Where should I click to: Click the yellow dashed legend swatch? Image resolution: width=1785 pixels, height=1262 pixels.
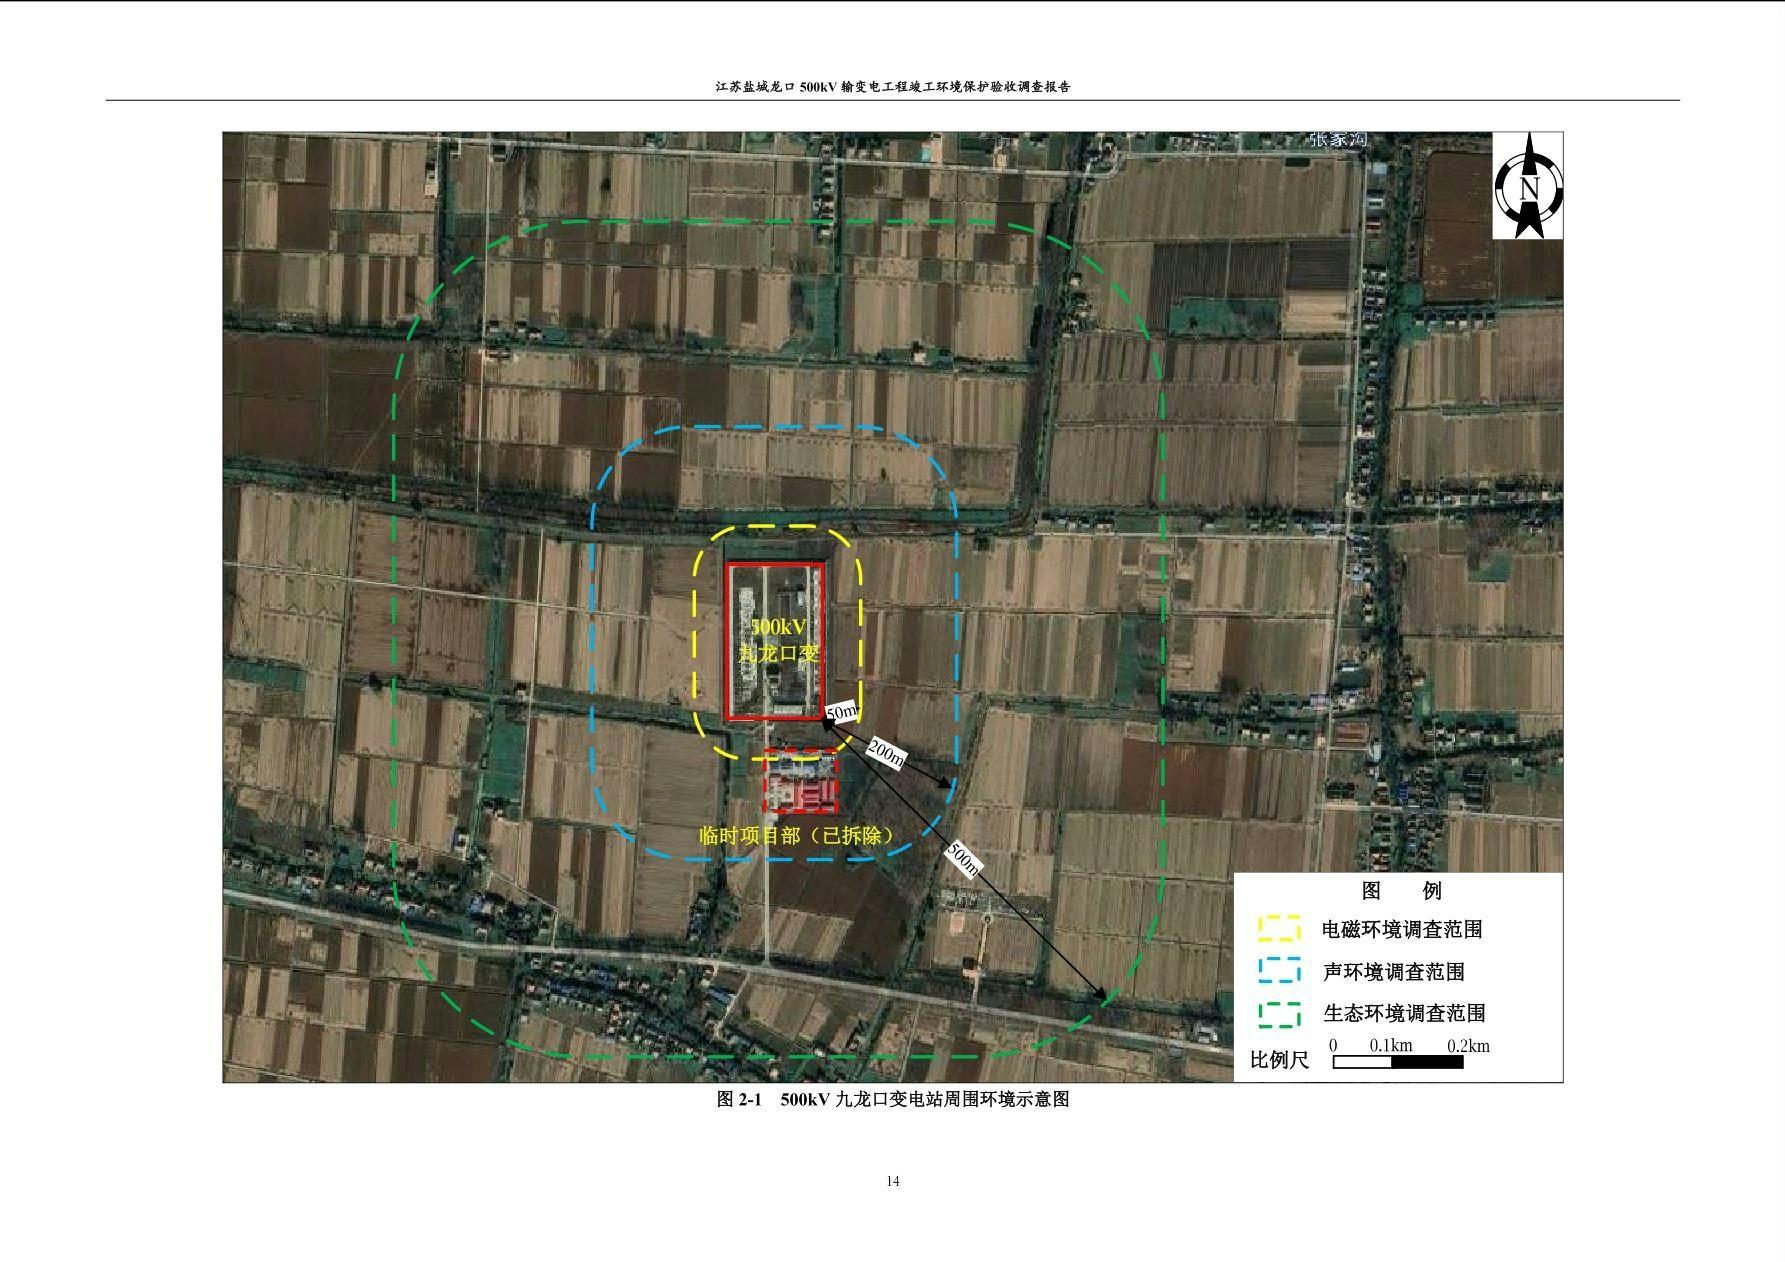(1279, 928)
